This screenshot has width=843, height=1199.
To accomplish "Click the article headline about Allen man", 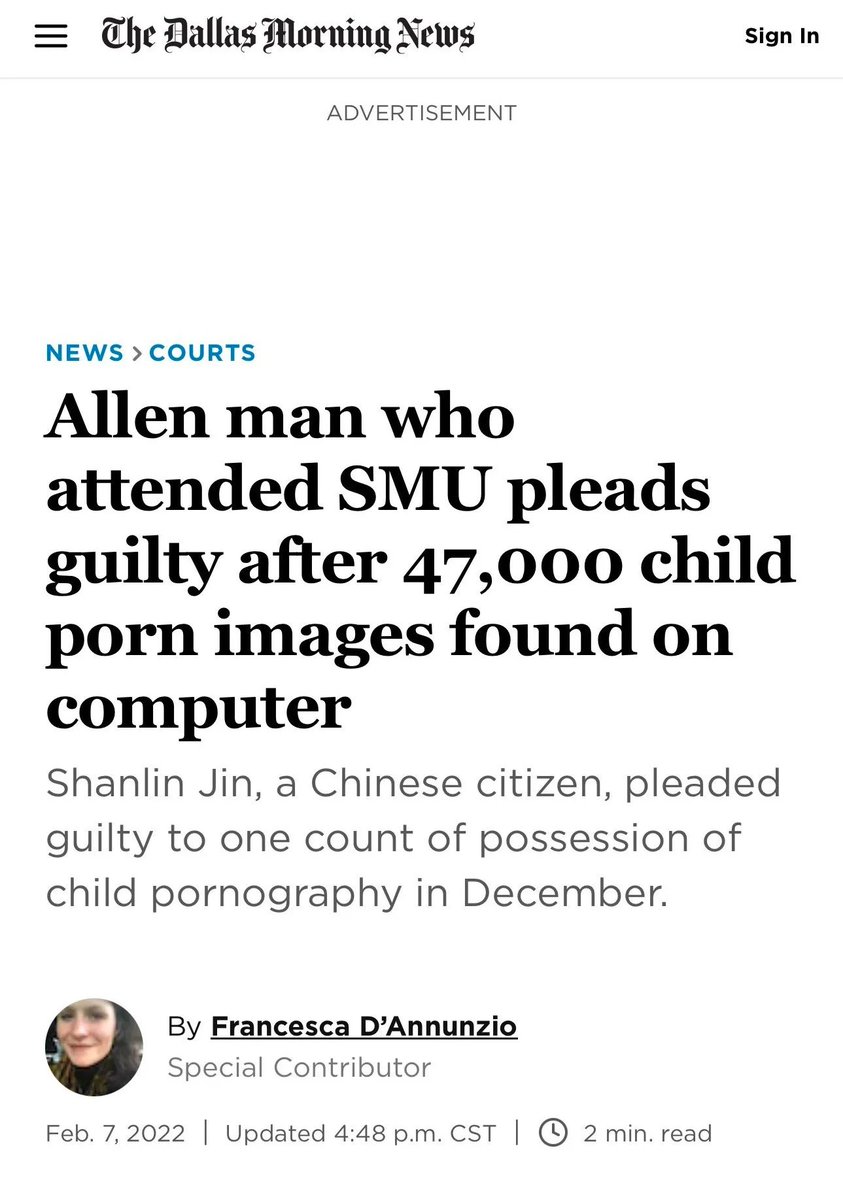I will click(400, 560).
